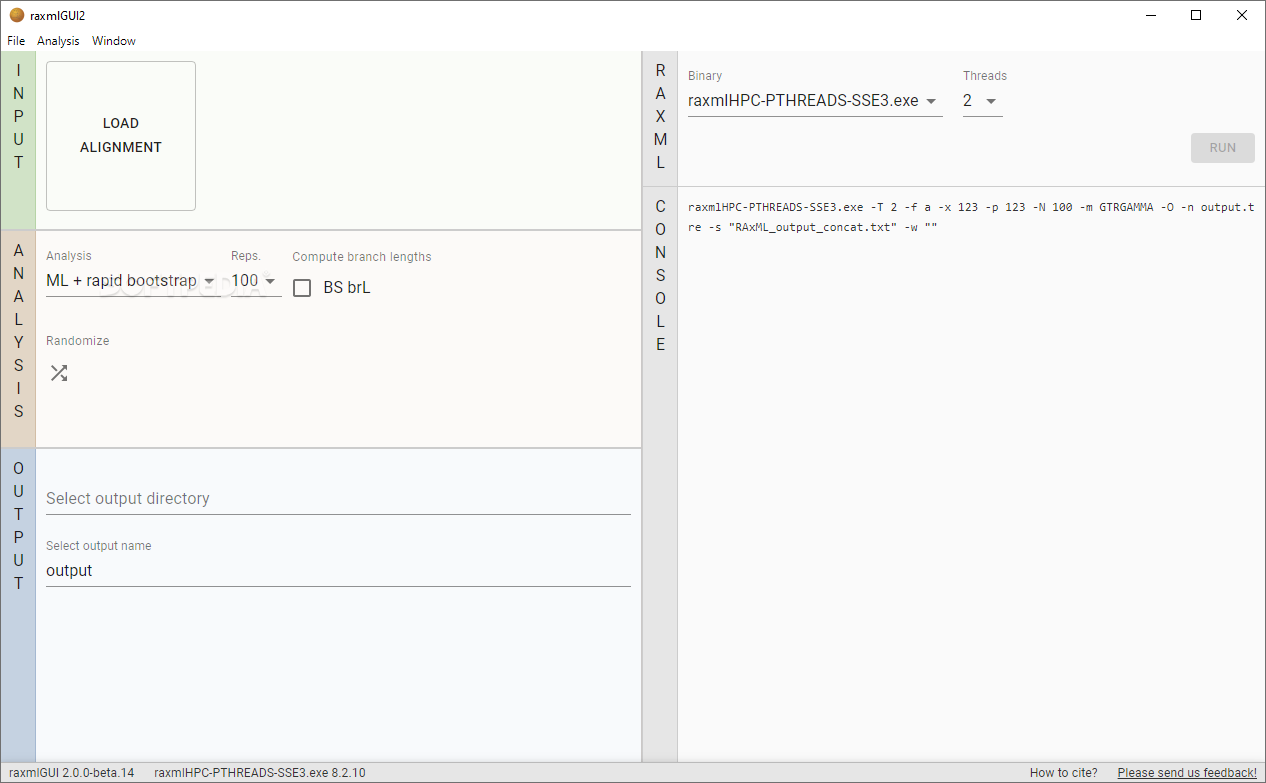Click the Randomize label
The width and height of the screenshot is (1266, 783).
point(78,341)
